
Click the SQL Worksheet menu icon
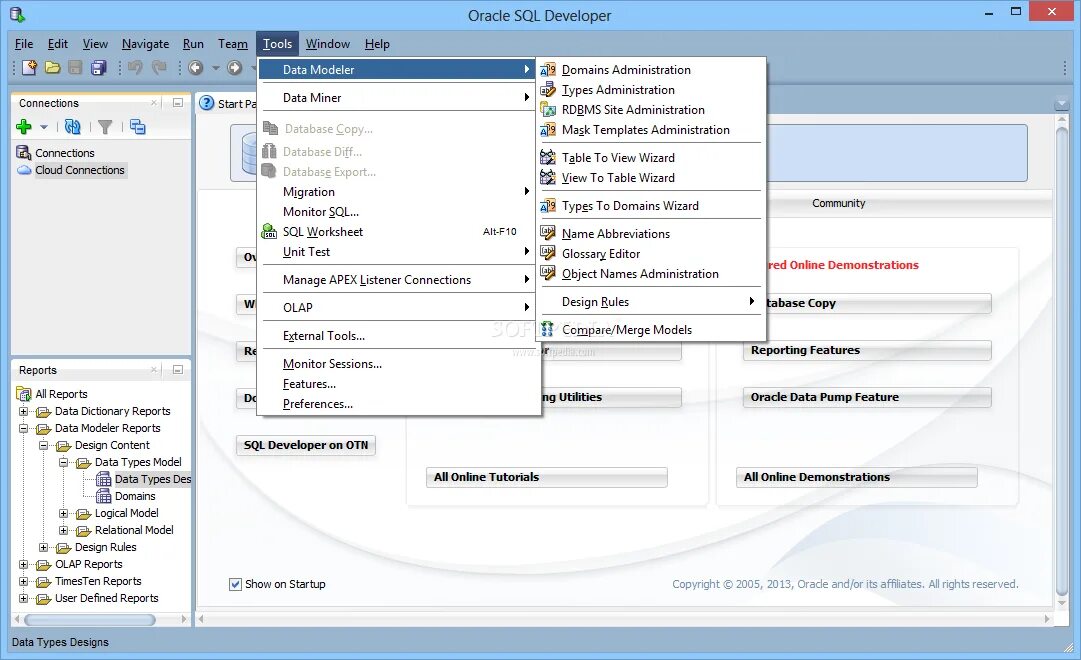(270, 232)
